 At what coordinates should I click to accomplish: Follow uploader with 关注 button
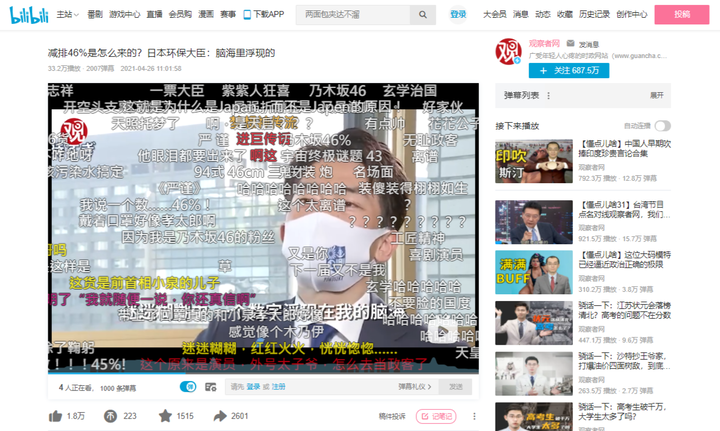569,70
